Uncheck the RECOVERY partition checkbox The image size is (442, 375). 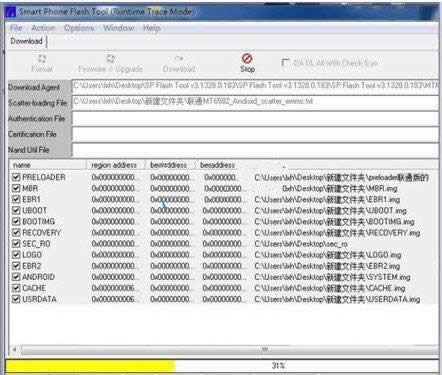(16, 232)
